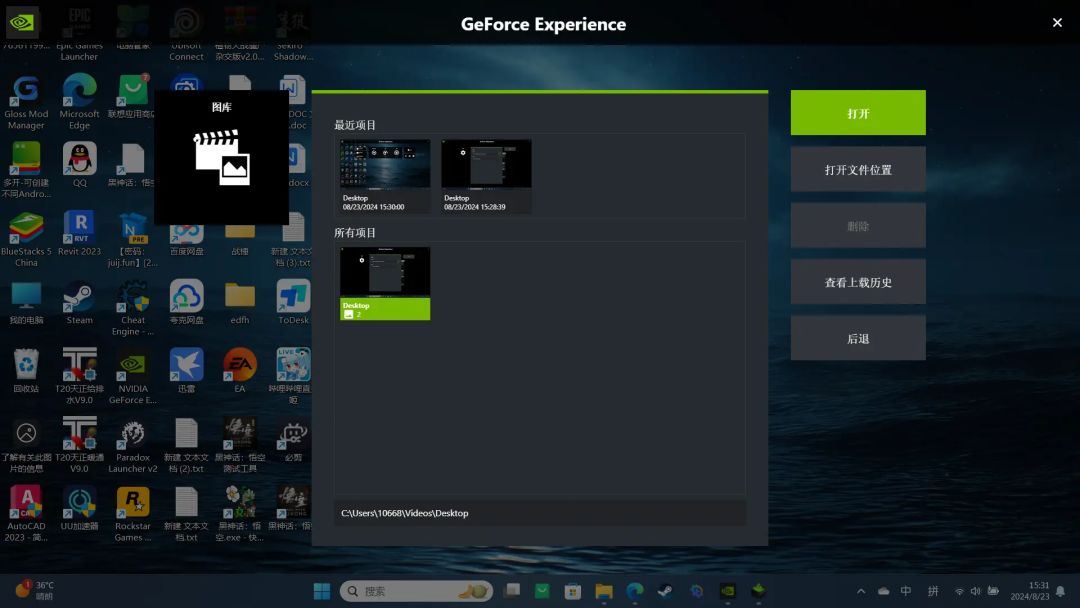Viewport: 1080px width, 608px height.
Task: Click the taskbar 搜索 search box
Action: (416, 591)
